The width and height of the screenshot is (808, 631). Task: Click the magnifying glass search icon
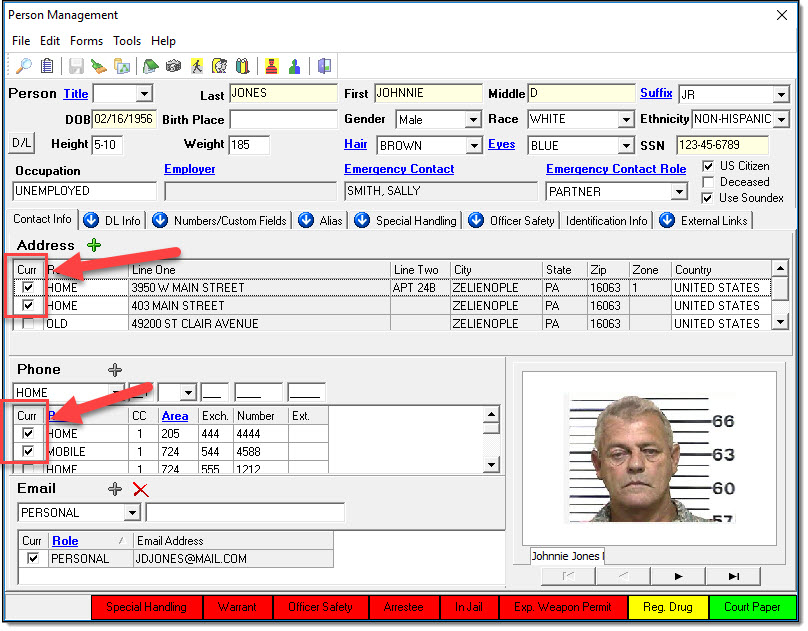click(23, 67)
